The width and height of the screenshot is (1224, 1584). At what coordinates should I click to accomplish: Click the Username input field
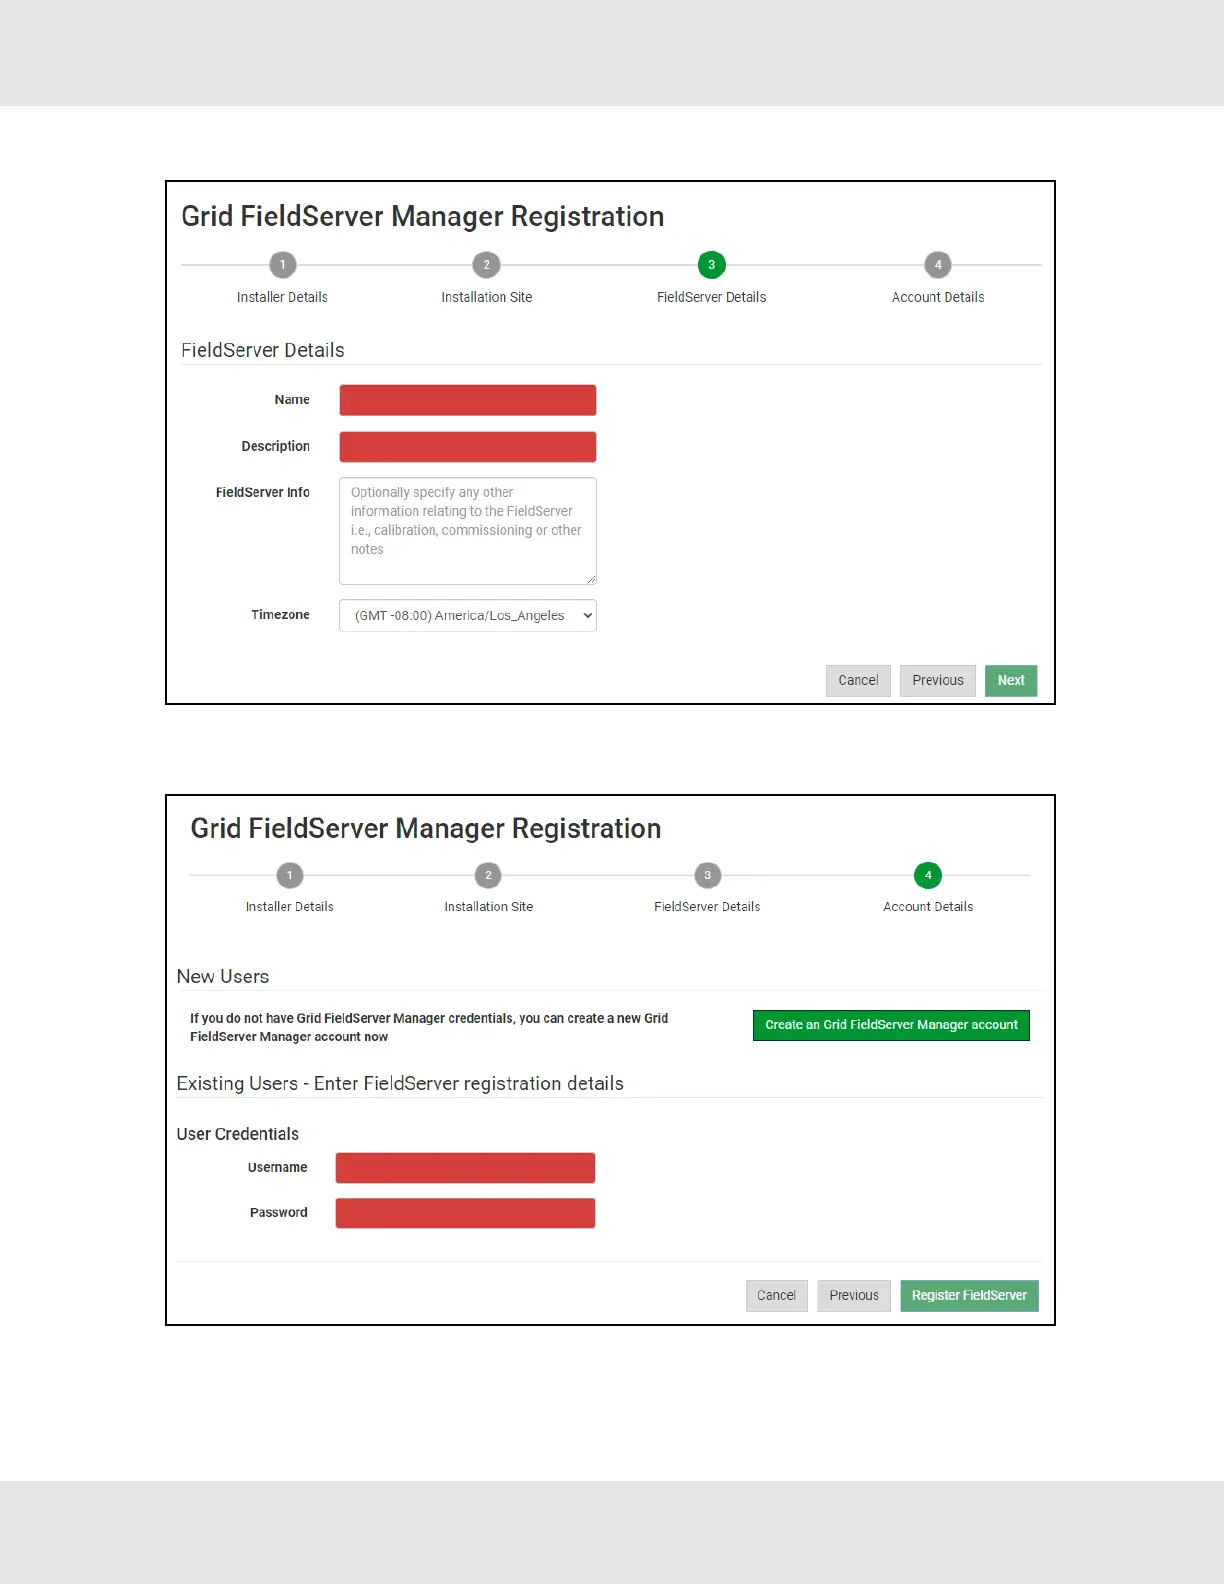coord(465,1168)
